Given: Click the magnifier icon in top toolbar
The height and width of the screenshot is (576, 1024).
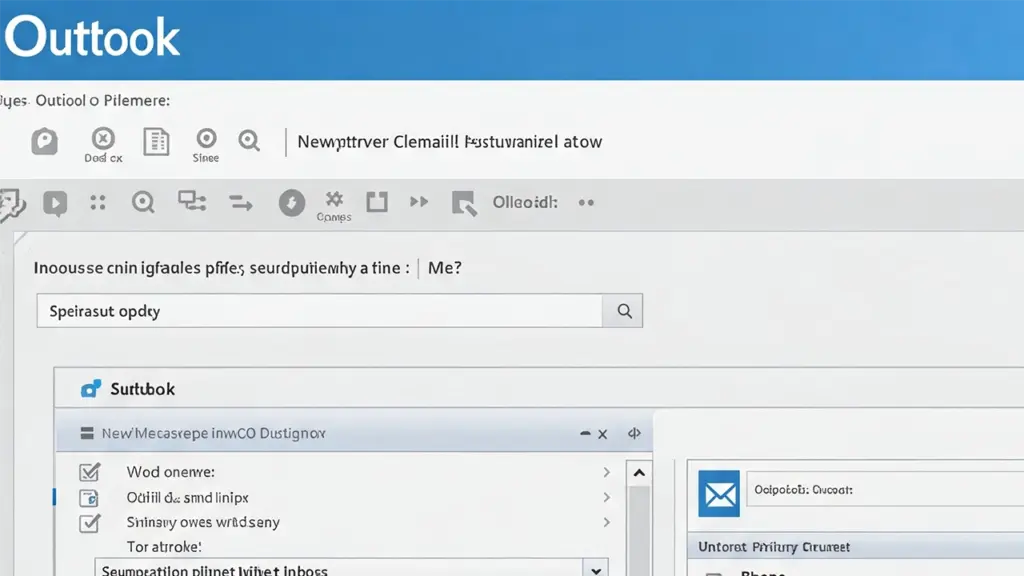Looking at the screenshot, I should point(249,141).
